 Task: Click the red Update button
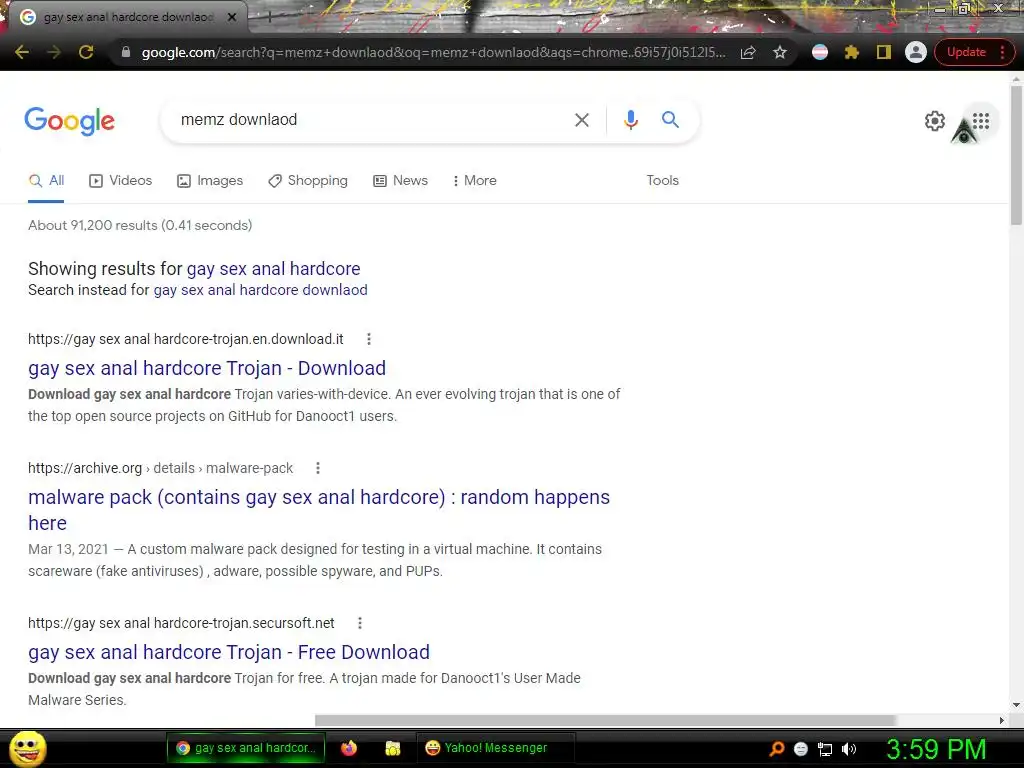tap(966, 52)
